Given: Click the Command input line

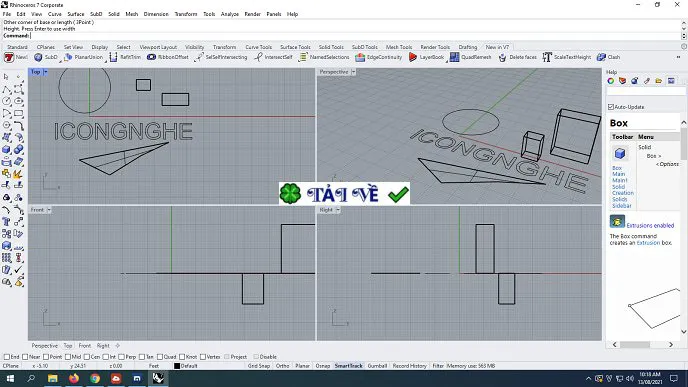Looking at the screenshot, I should coord(342,36).
